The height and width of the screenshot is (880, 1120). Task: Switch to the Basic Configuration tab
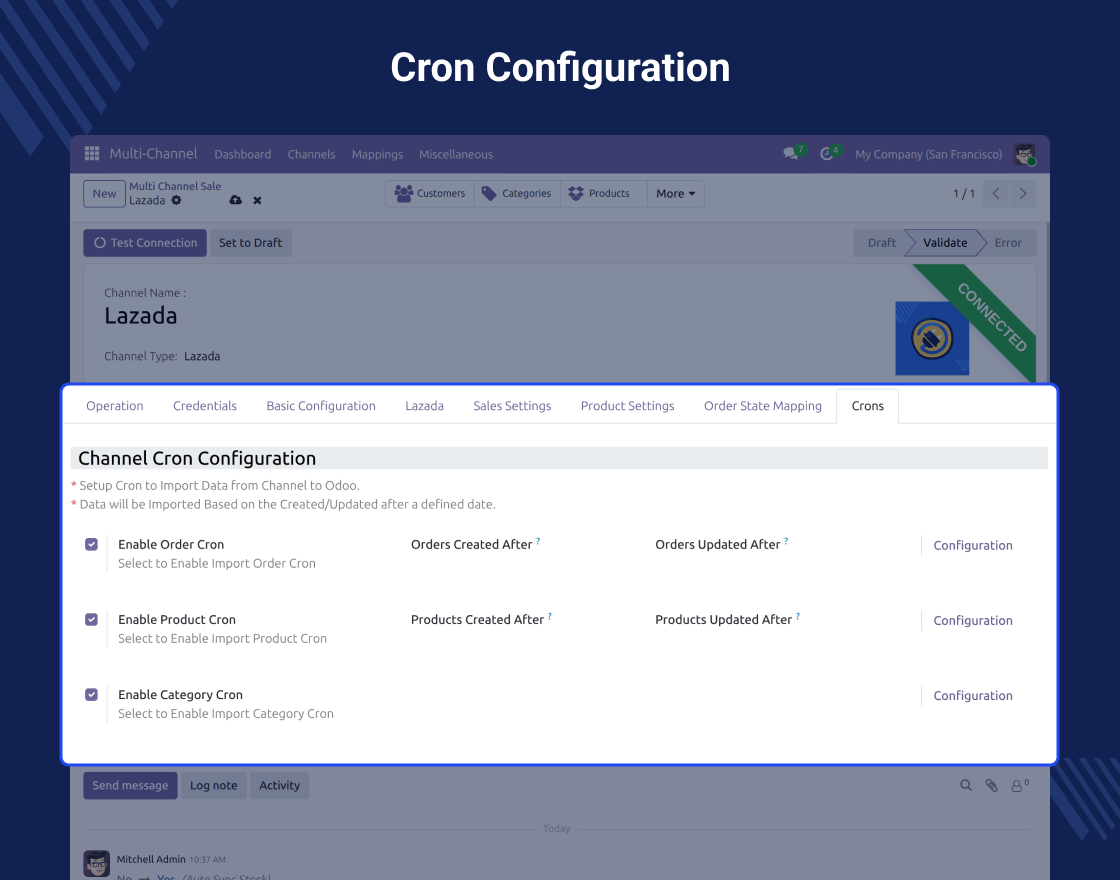pos(321,406)
